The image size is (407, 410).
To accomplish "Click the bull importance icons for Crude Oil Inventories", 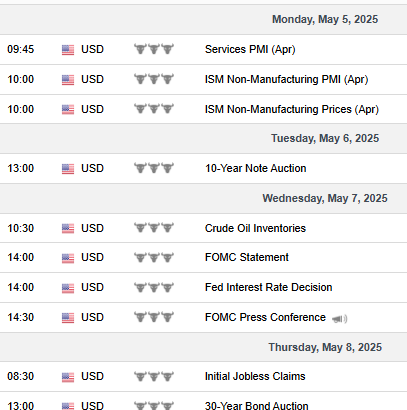I will [x=154, y=228].
